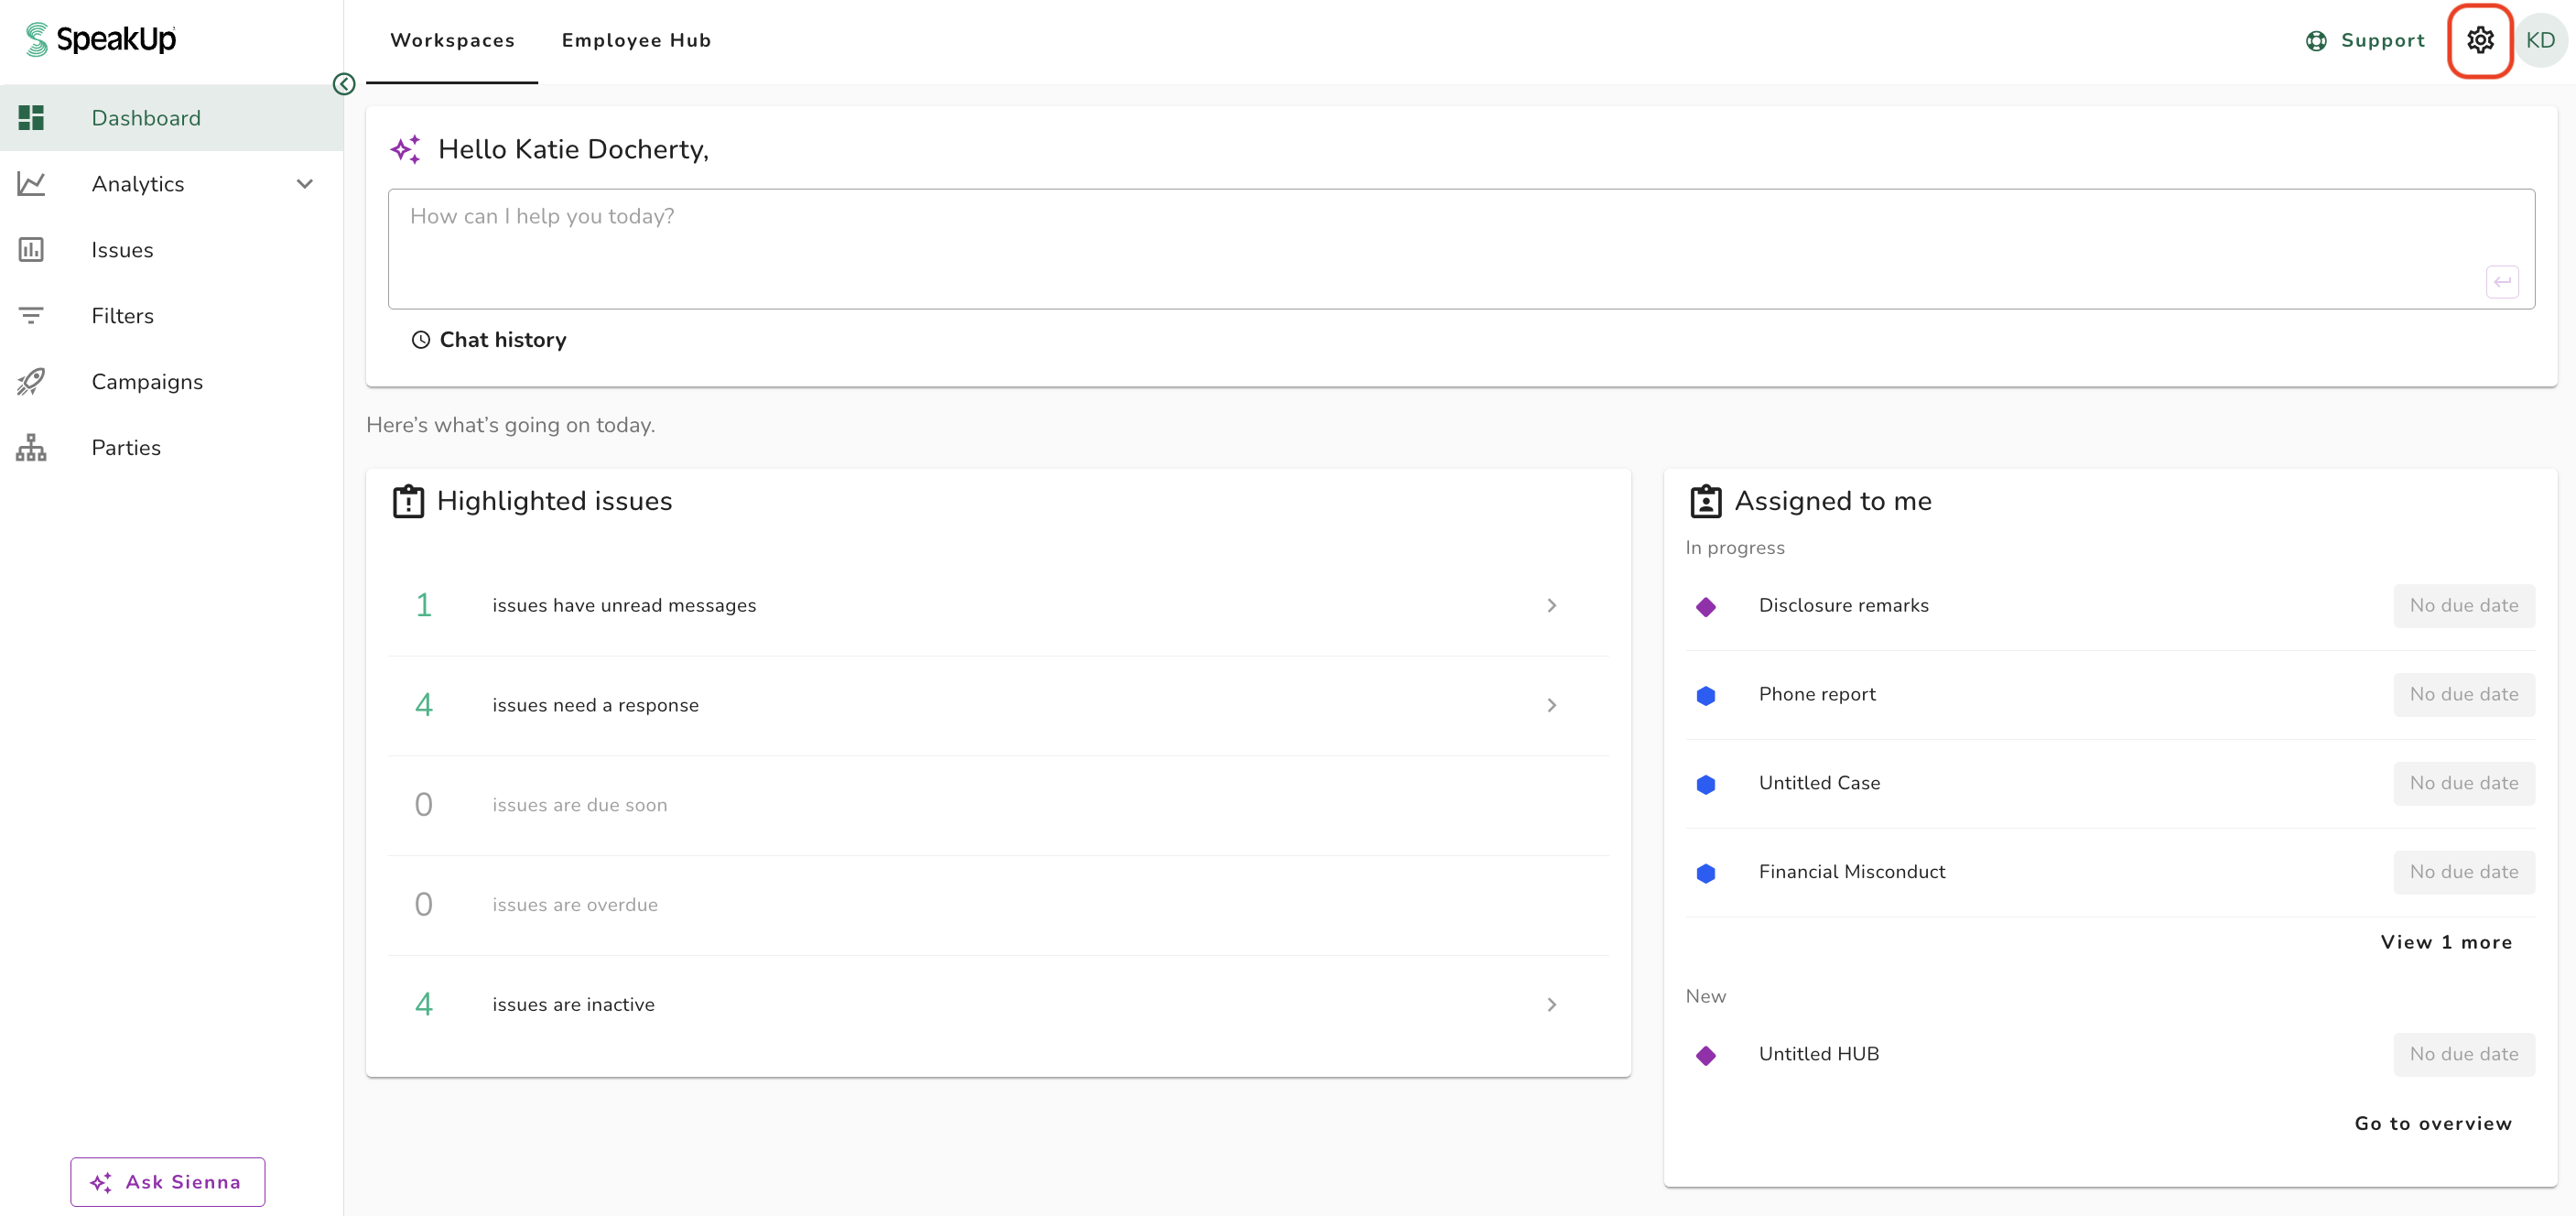Screen dimensions: 2576x1216
Task: Click the count 4 for inactive issues
Action: (x=424, y=1004)
